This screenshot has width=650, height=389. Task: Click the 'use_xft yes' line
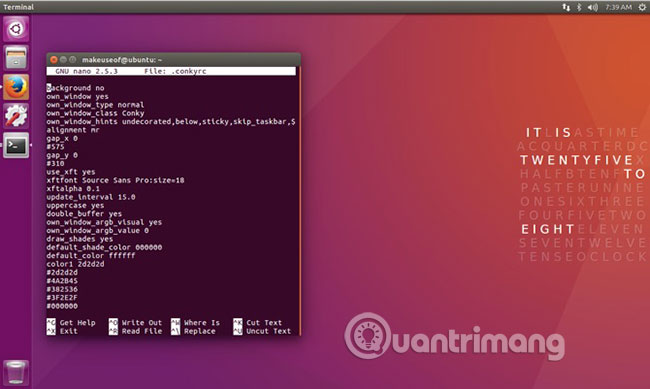coord(71,172)
